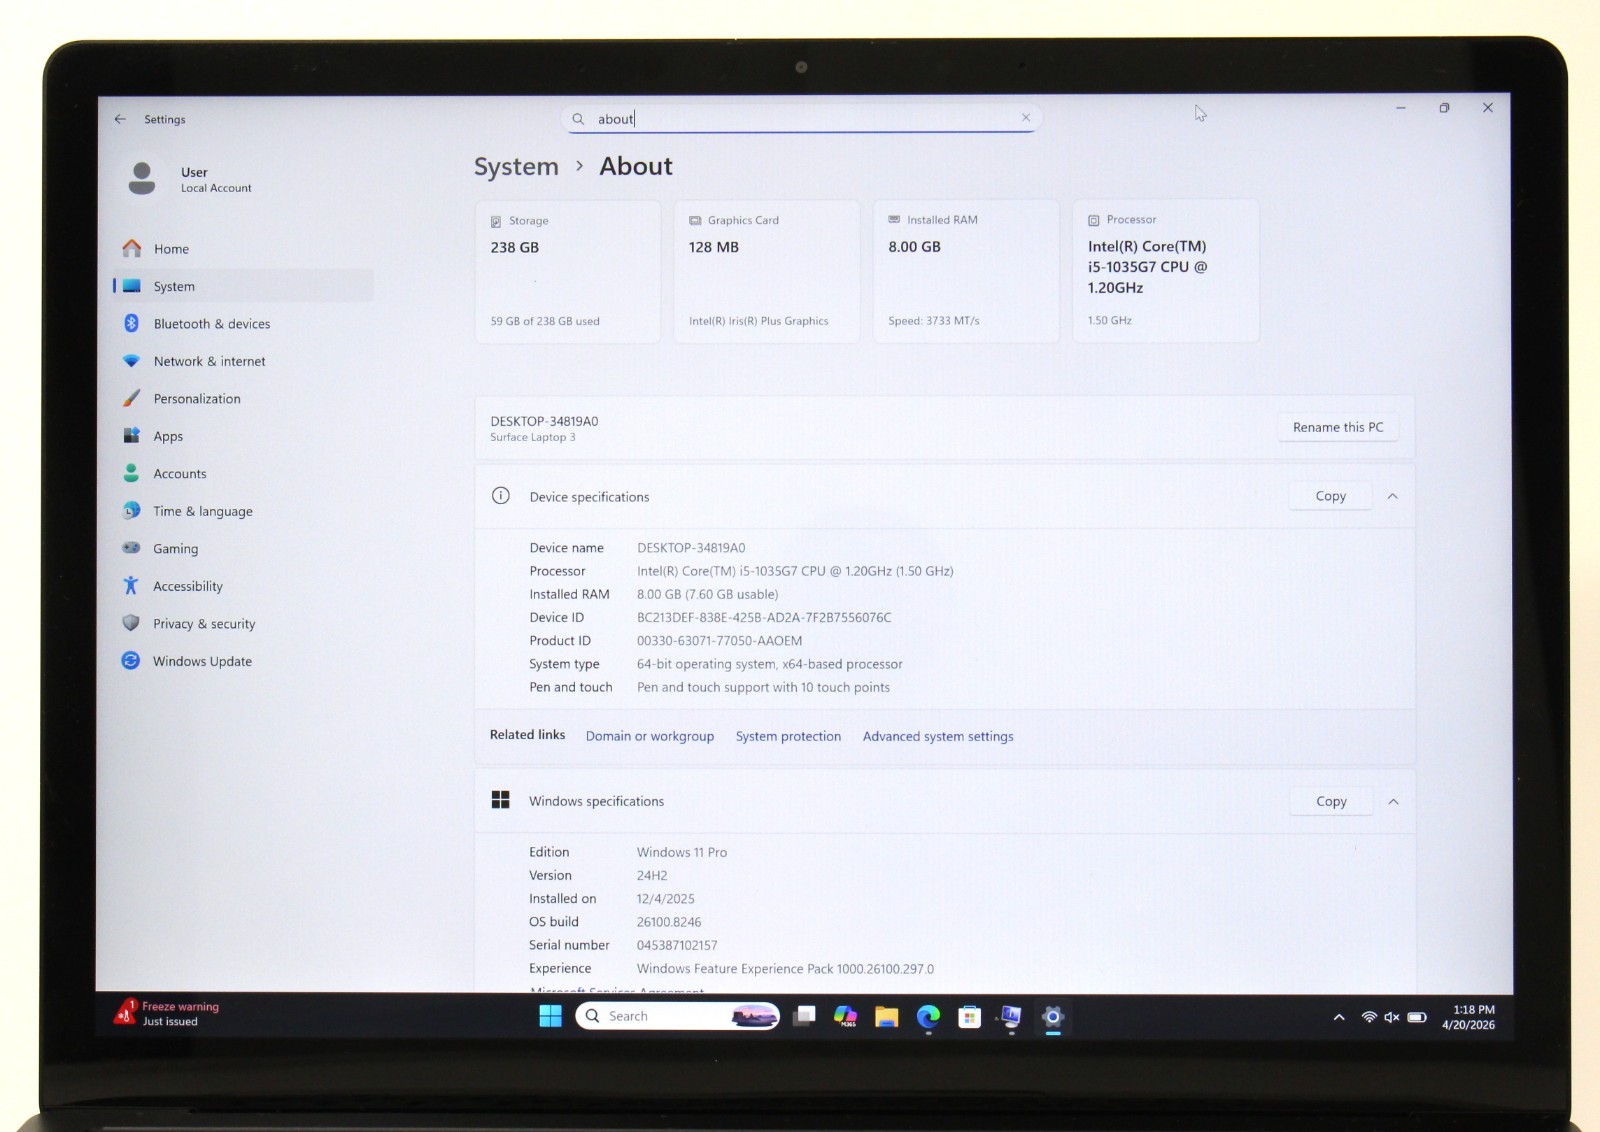Viewport: 1600px width, 1132px height.
Task: Open Time & language settings
Action: (x=242, y=511)
